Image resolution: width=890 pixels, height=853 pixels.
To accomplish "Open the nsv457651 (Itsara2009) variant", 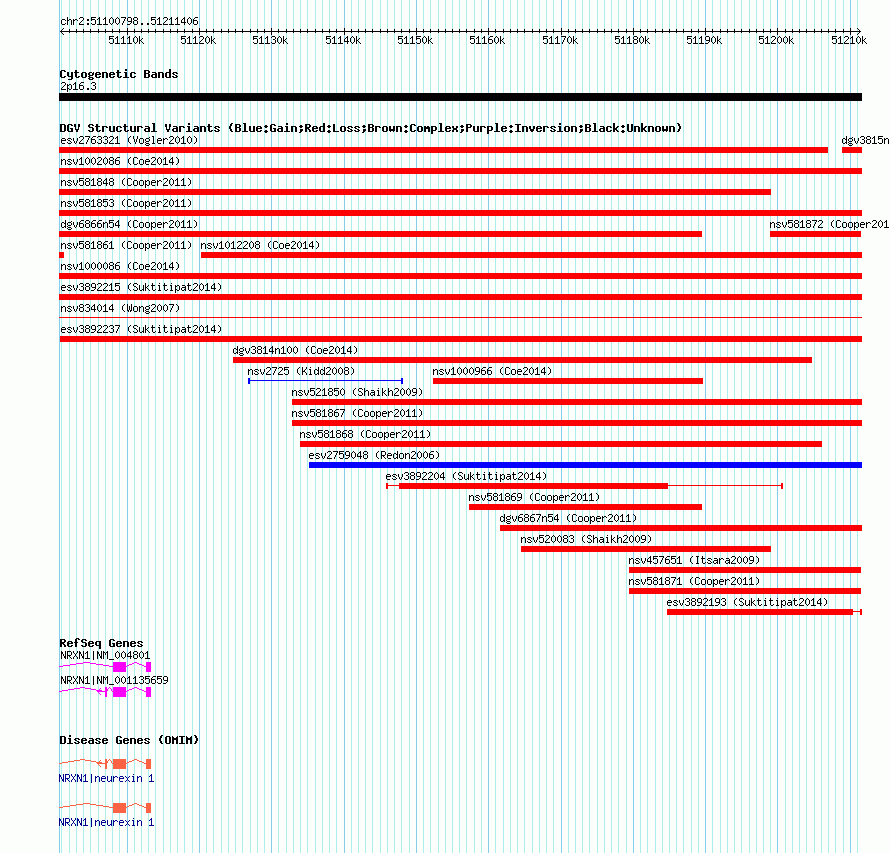I will tap(694, 560).
